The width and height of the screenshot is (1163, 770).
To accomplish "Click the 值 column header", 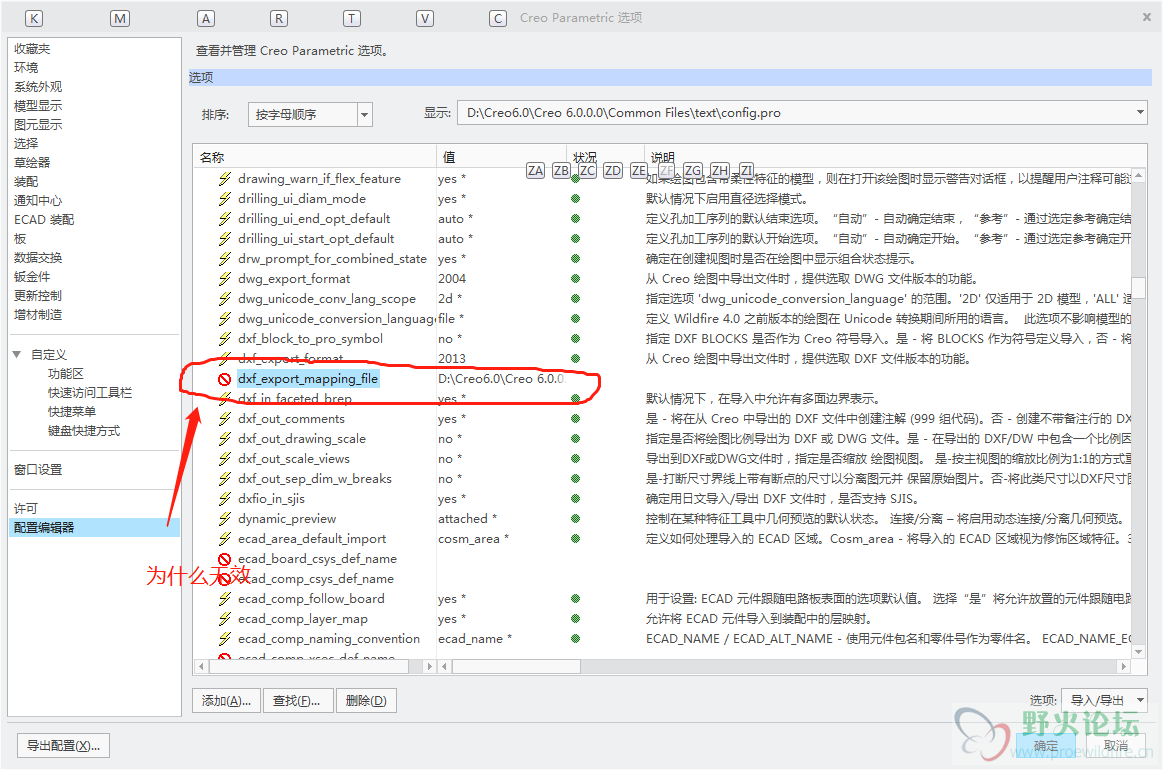I will coord(501,157).
